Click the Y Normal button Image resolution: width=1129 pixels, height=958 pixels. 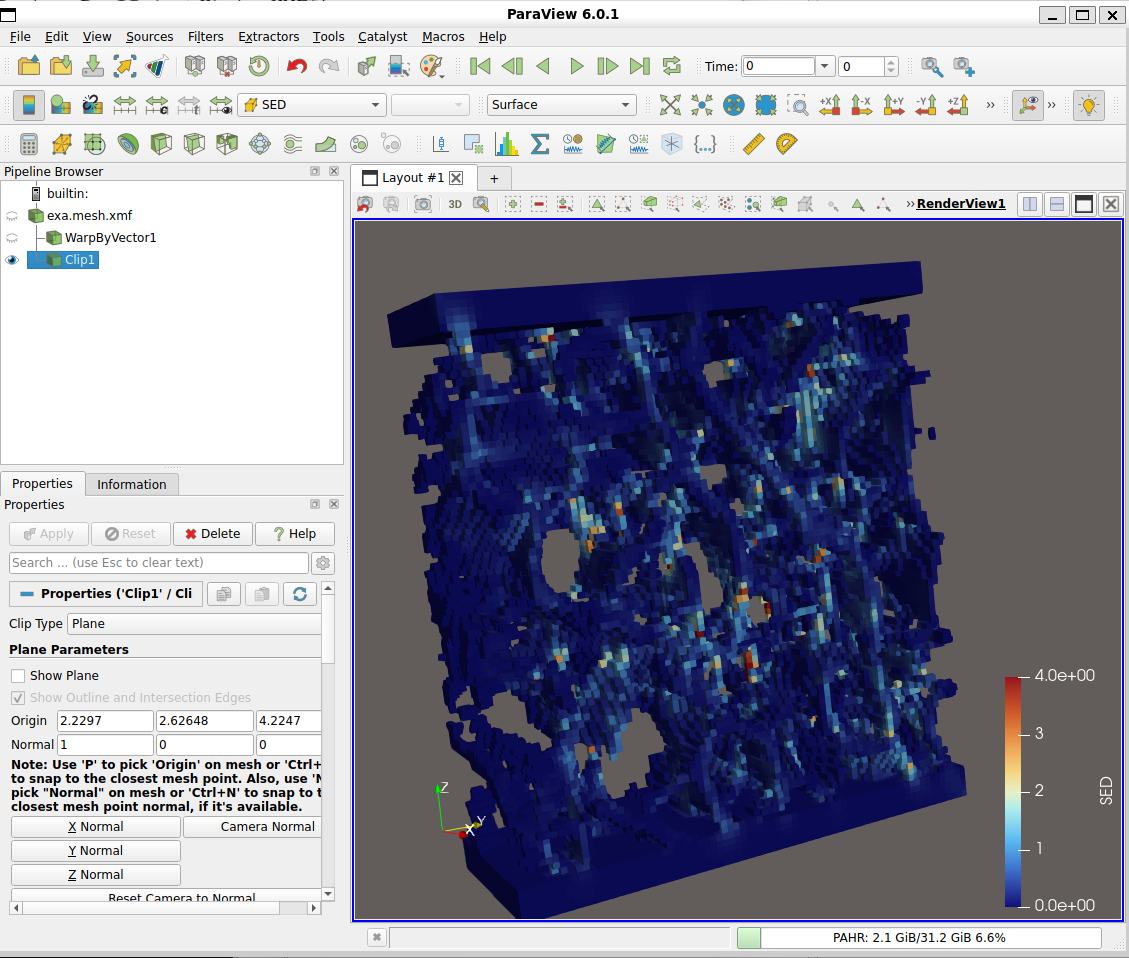96,851
